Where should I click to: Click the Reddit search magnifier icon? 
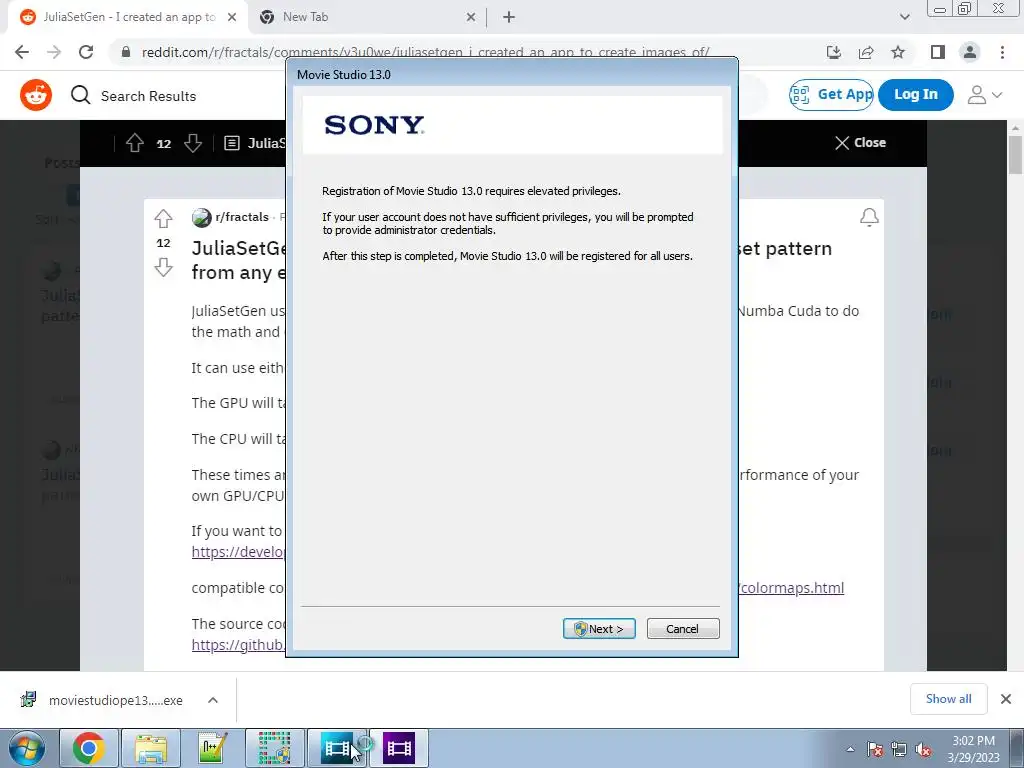(80, 95)
